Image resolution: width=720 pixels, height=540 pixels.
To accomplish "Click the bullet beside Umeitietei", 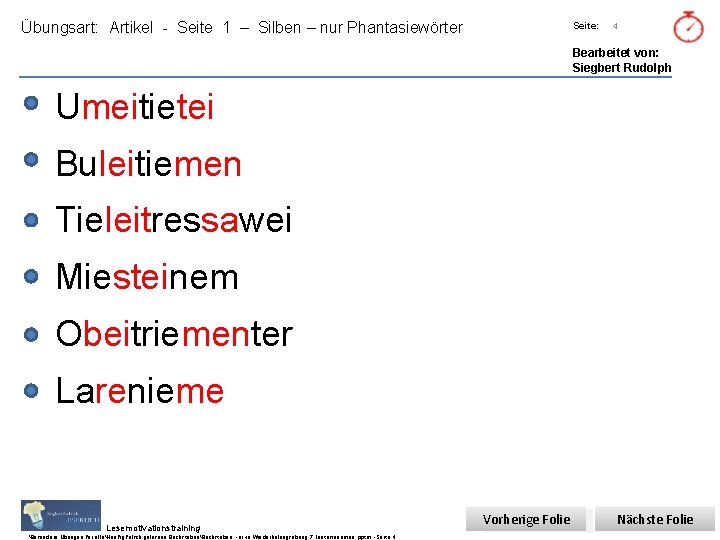I will click(x=31, y=103).
